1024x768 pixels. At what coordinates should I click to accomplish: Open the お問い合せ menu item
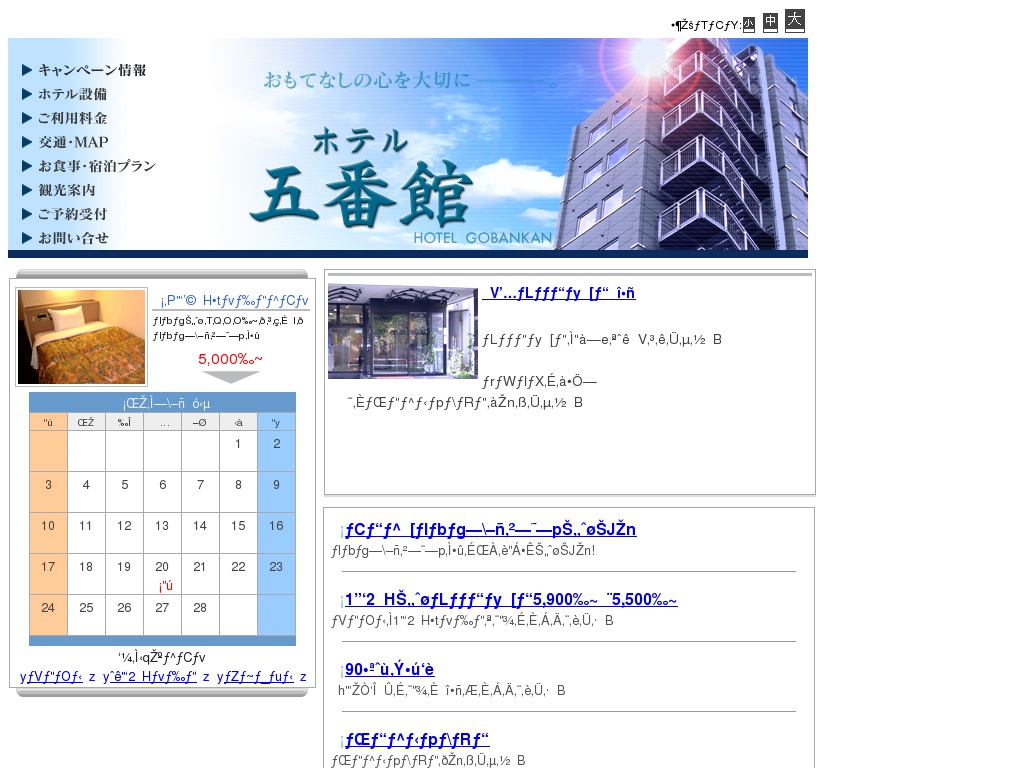click(65, 238)
